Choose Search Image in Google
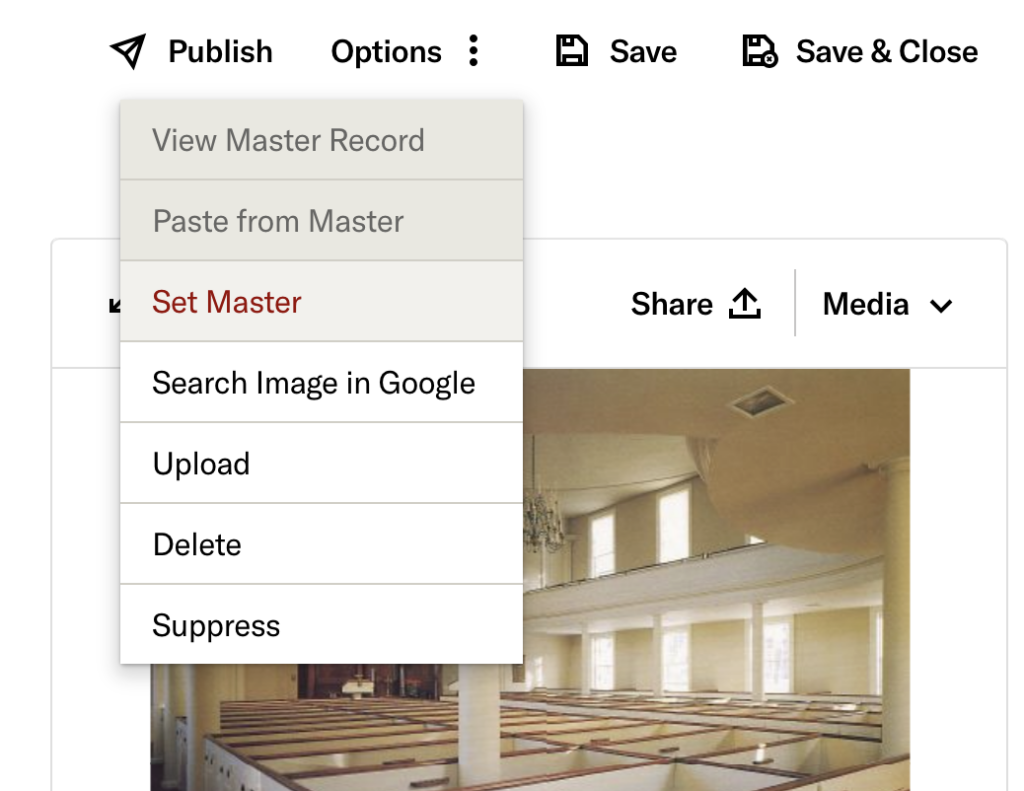 313,383
